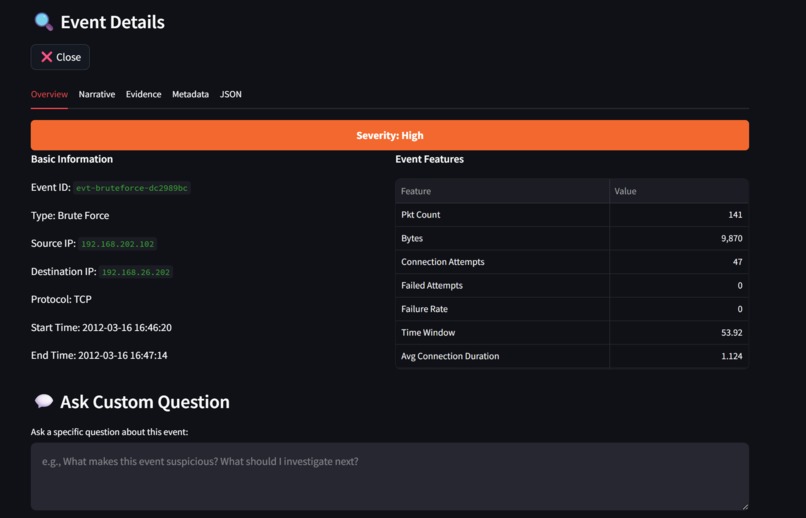The height and width of the screenshot is (518, 806).
Task: Click the Start Time 2012-03-16 16:46:20
Action: click(x=101, y=328)
